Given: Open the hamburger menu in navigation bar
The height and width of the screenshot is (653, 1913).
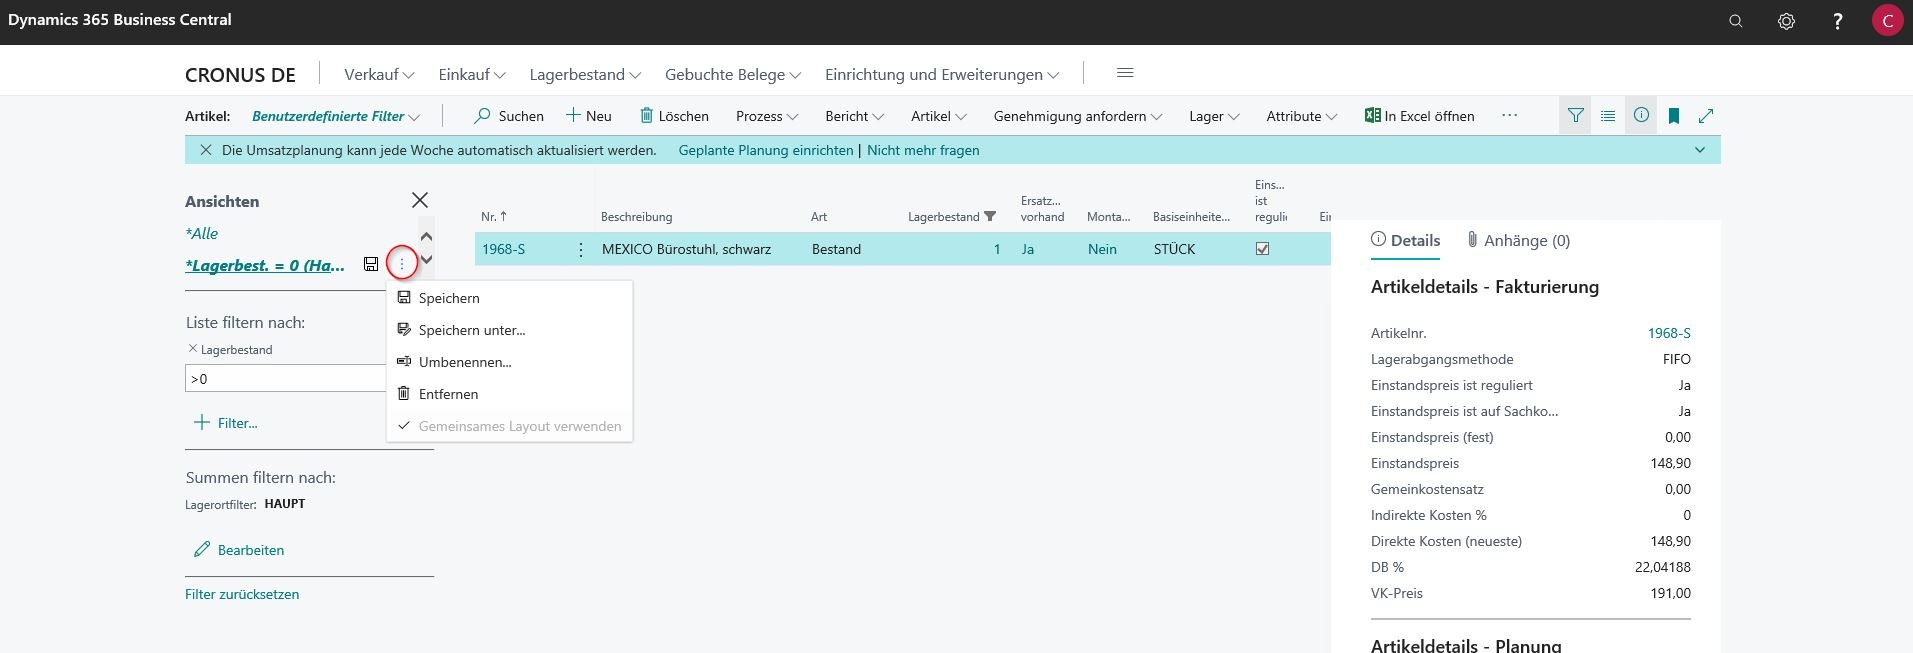Looking at the screenshot, I should coord(1125,73).
